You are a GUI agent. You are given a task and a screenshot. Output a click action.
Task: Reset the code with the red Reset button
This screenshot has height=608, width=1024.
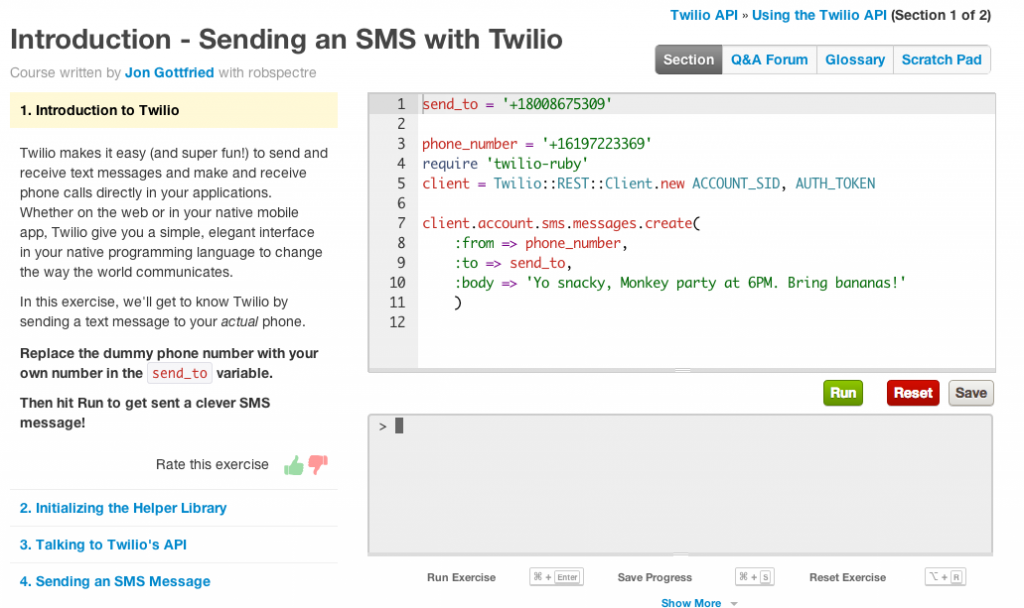click(912, 393)
